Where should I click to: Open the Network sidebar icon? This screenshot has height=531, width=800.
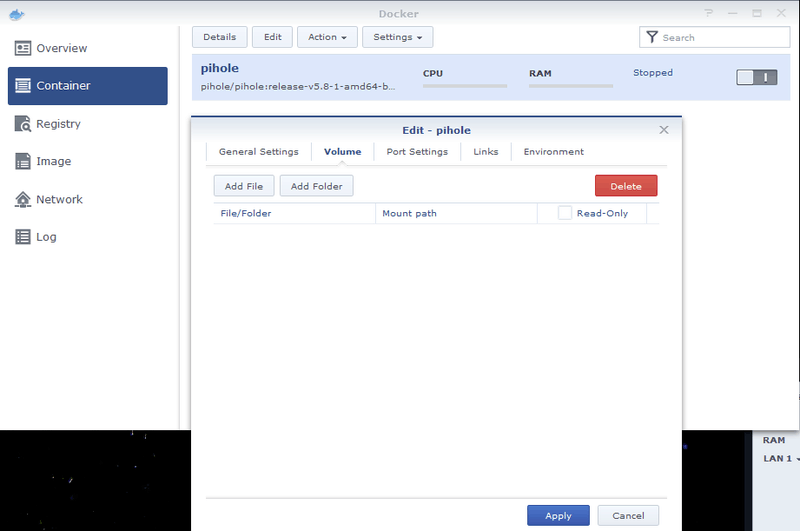coord(22,199)
